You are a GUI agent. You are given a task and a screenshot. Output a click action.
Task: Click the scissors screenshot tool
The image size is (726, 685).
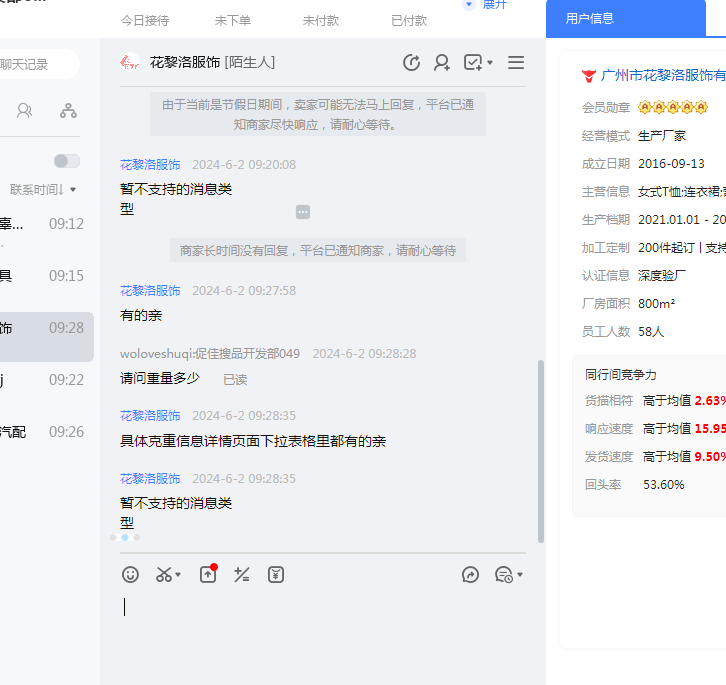(x=164, y=574)
